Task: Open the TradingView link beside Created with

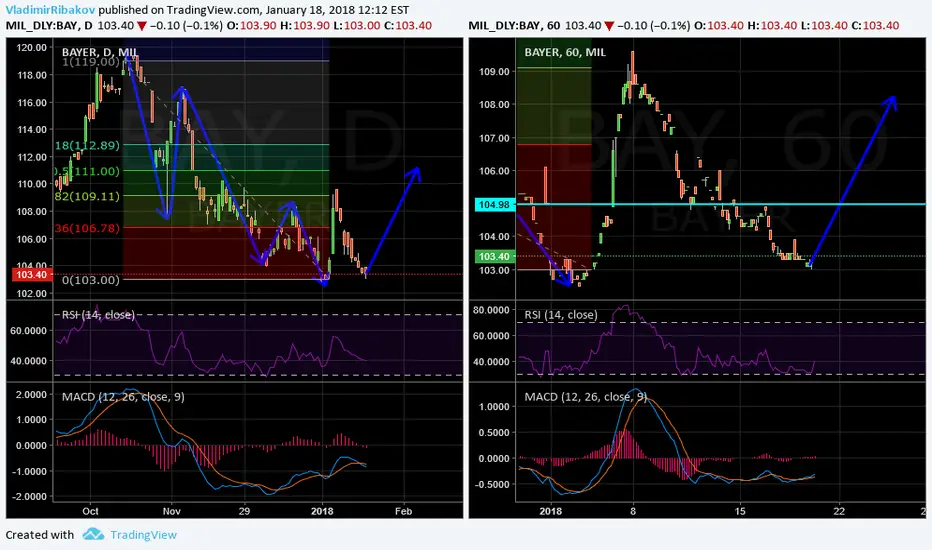Action: tap(143, 535)
